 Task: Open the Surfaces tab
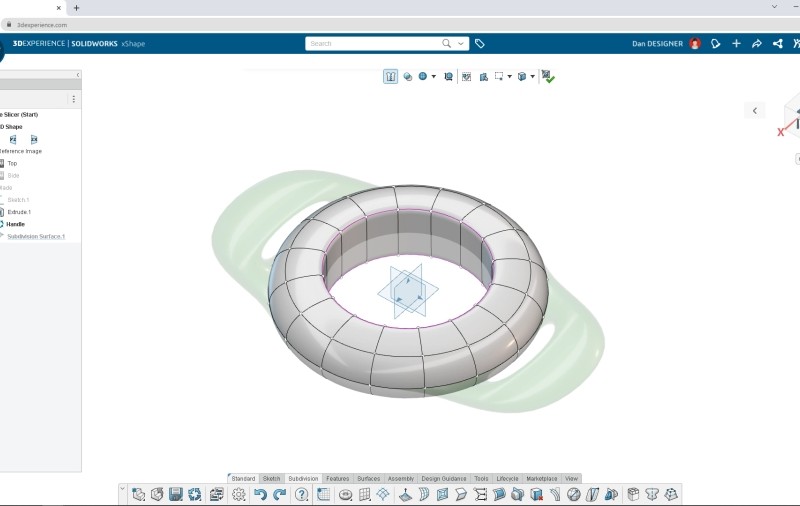[368, 478]
